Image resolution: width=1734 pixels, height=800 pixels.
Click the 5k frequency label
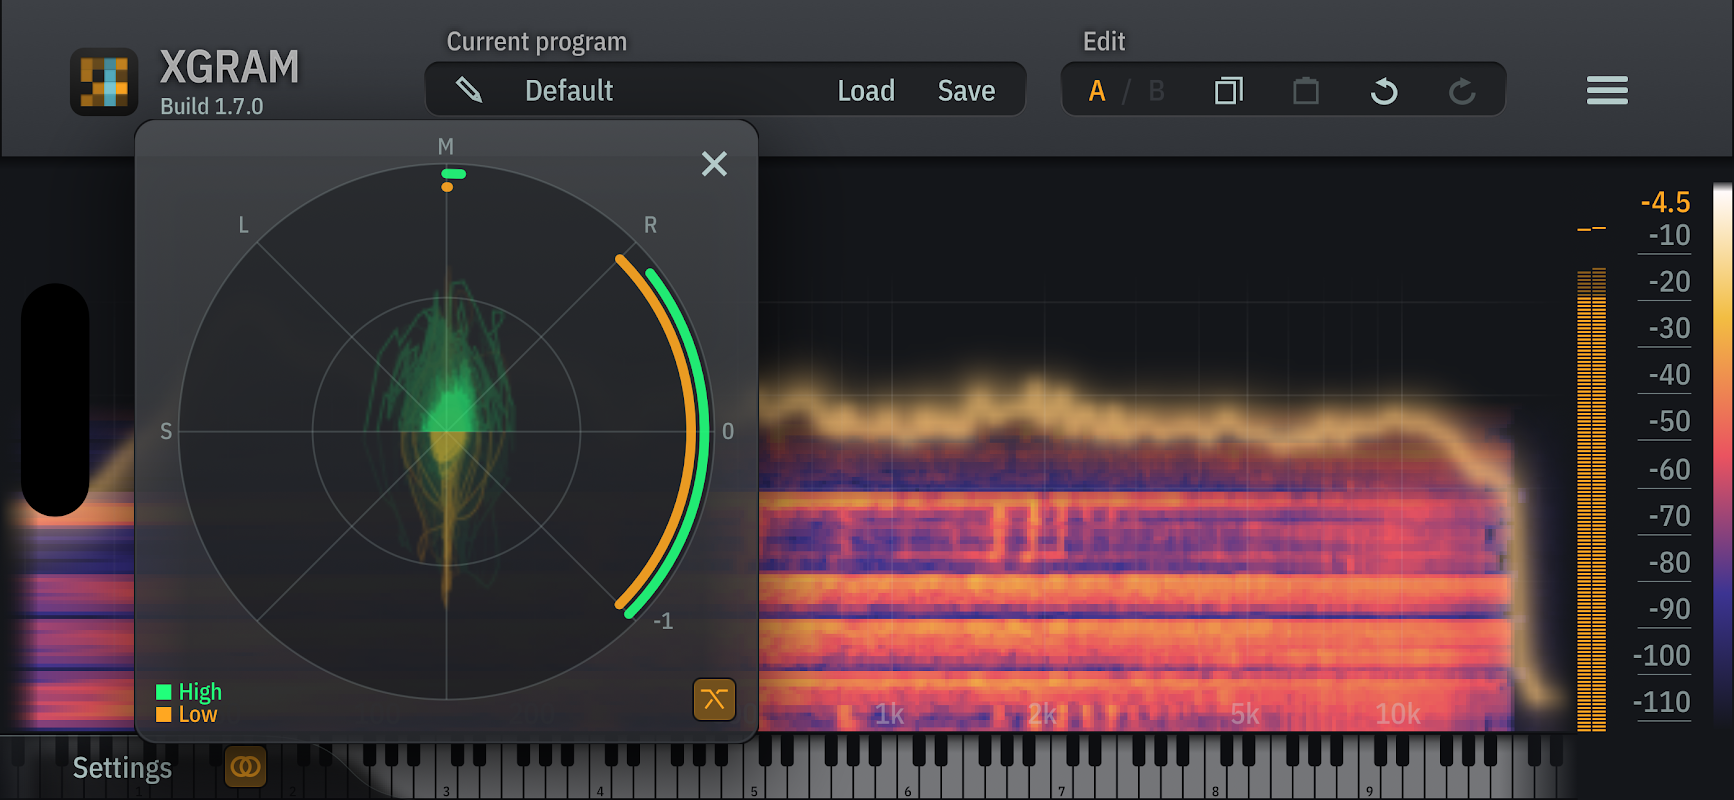[1245, 714]
